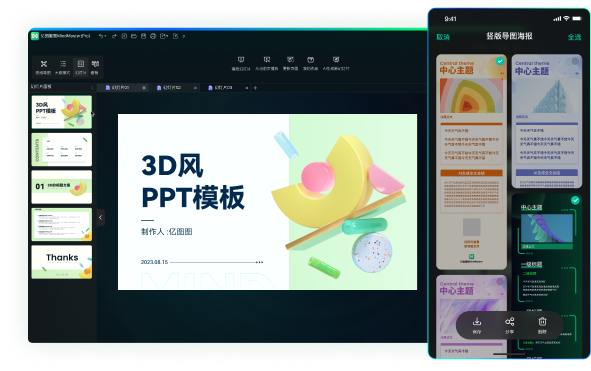Create a new file from title bar
Viewport: 591px width, 371px height.
[124, 36]
